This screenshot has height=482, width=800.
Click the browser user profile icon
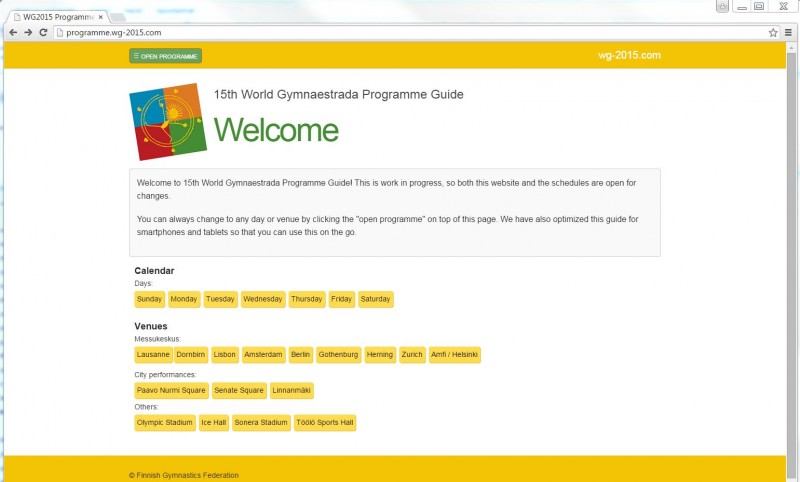[723, 6]
